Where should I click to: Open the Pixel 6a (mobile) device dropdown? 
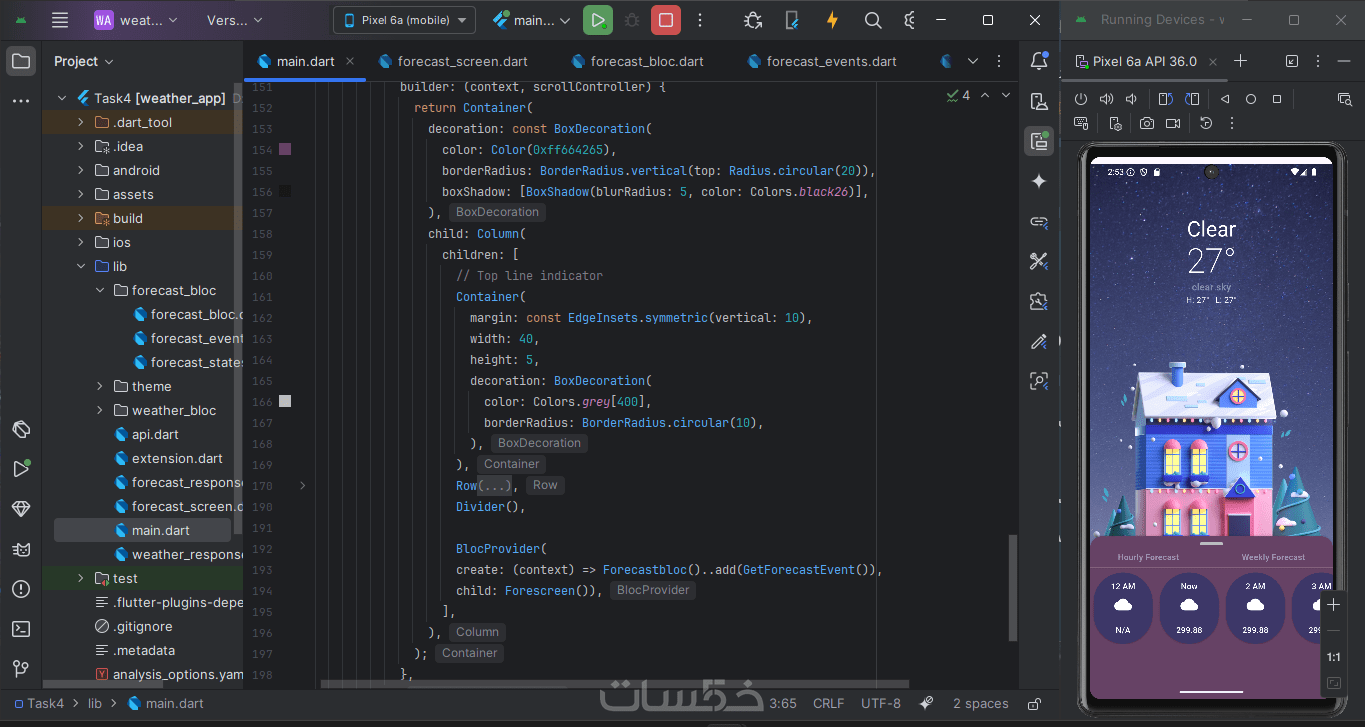tap(404, 20)
